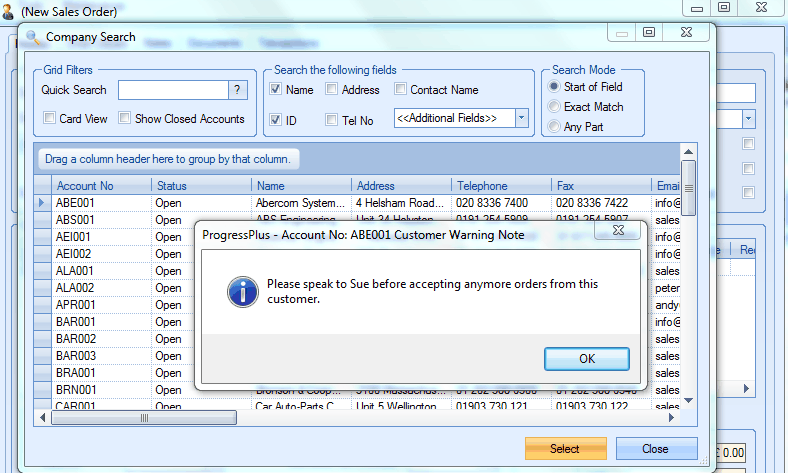
Task: Click OK on the Customer Warning Note
Action: tap(586, 359)
